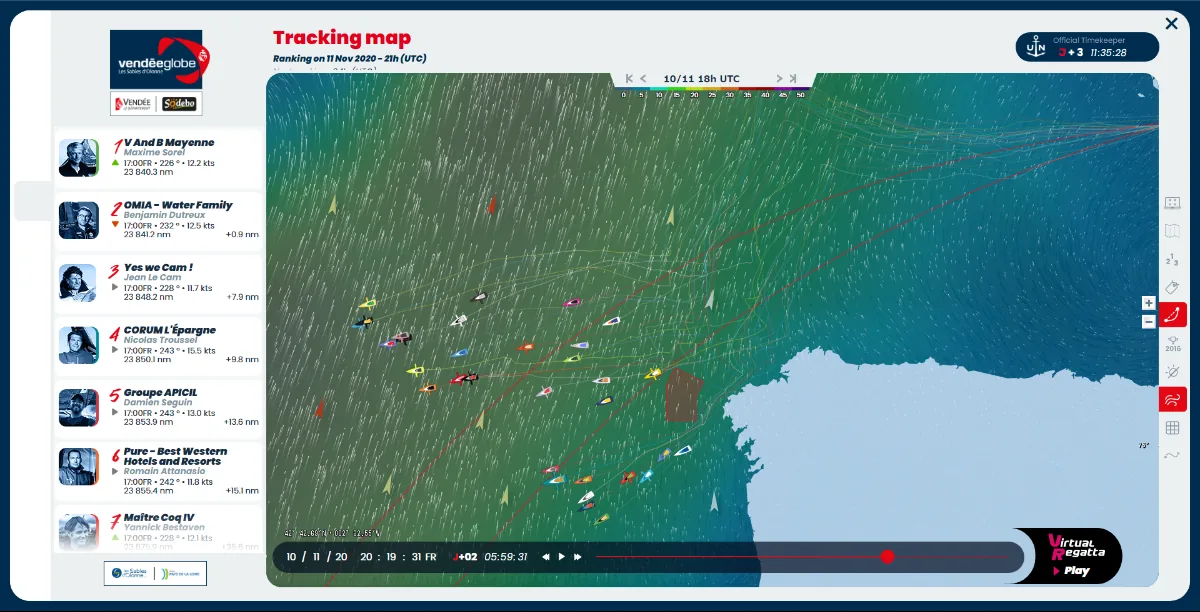Viewport: 1200px width, 612px height.
Task: Click the hour field 20 in time display
Action: pos(366,557)
